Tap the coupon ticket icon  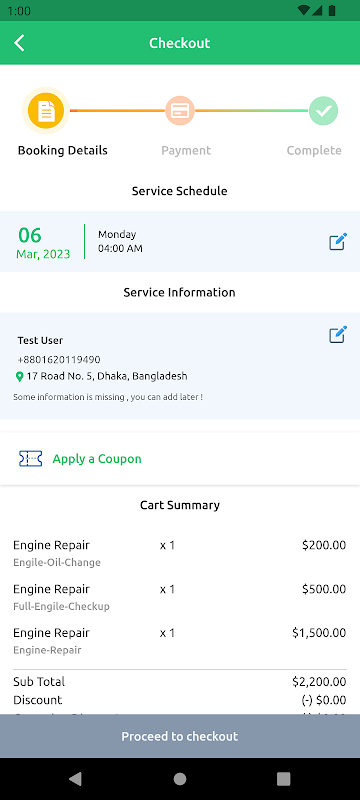coord(31,459)
